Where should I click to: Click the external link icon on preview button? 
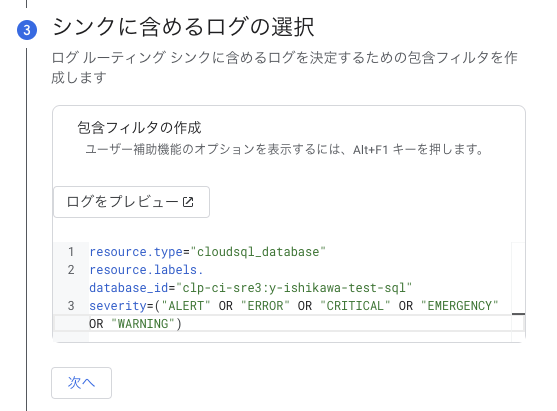(x=188, y=202)
